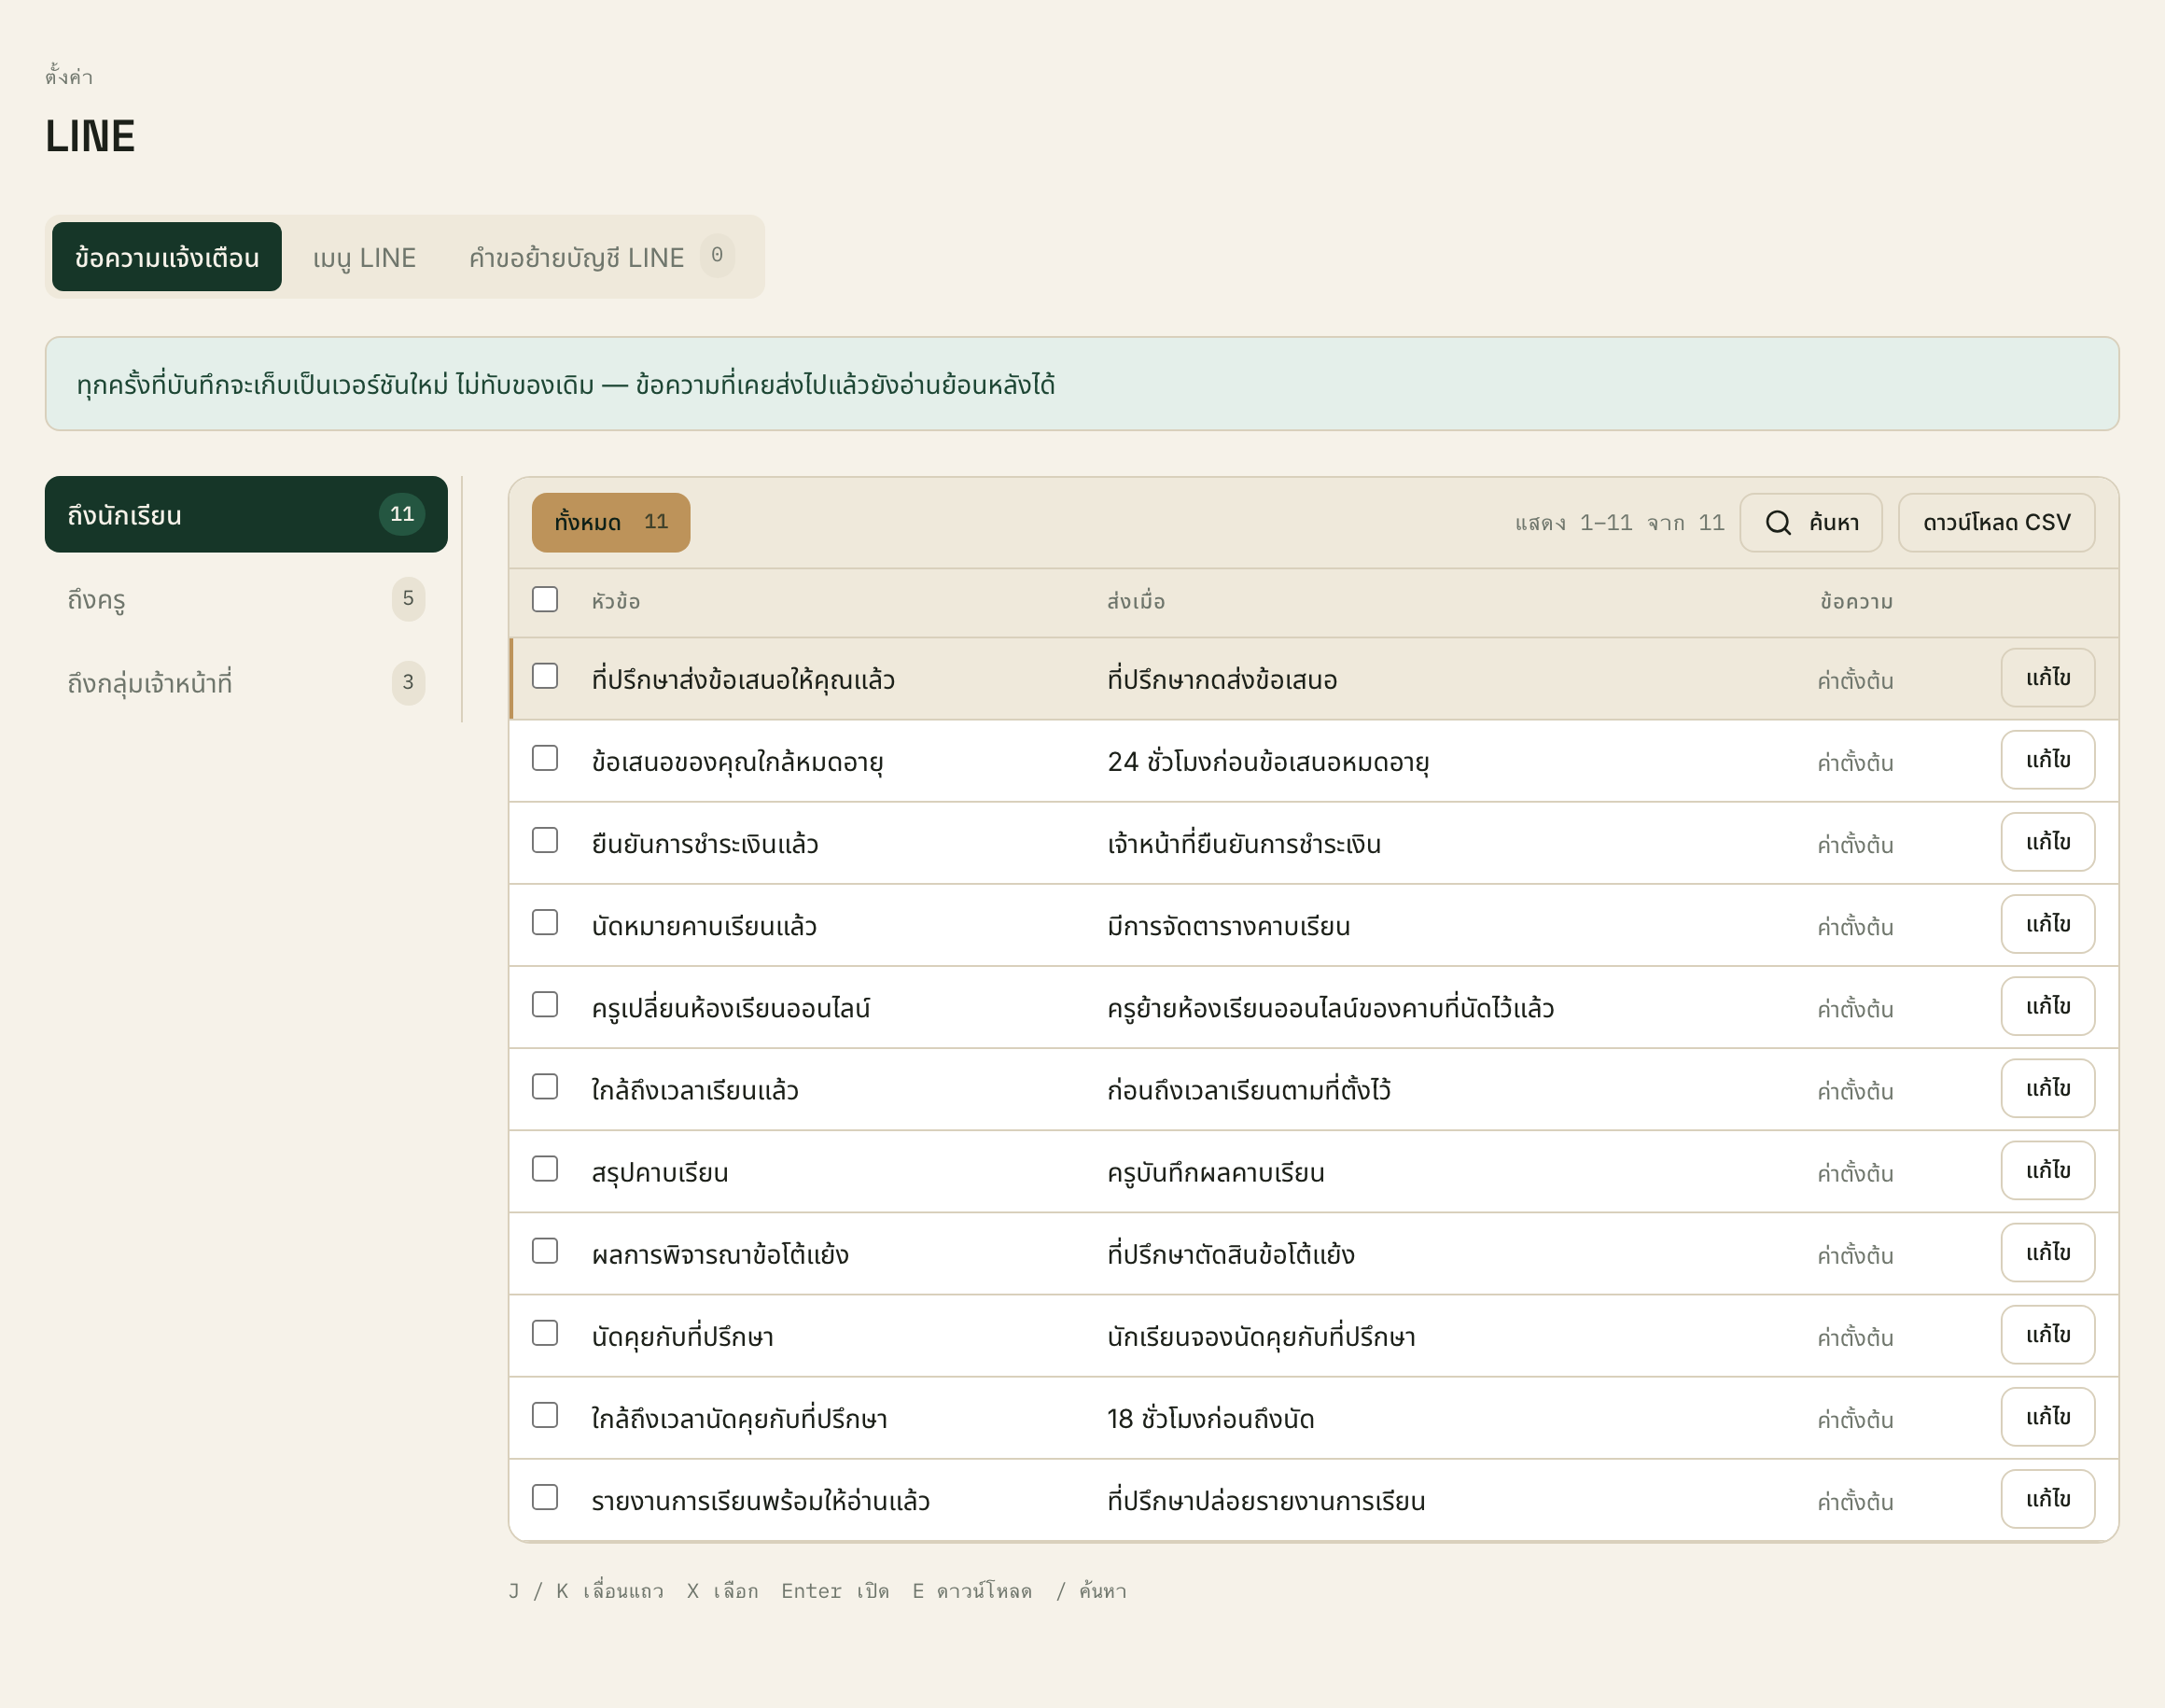Click the trigger text มีการจัดตารางคาบเรียน

pyautogui.click(x=1229, y=926)
